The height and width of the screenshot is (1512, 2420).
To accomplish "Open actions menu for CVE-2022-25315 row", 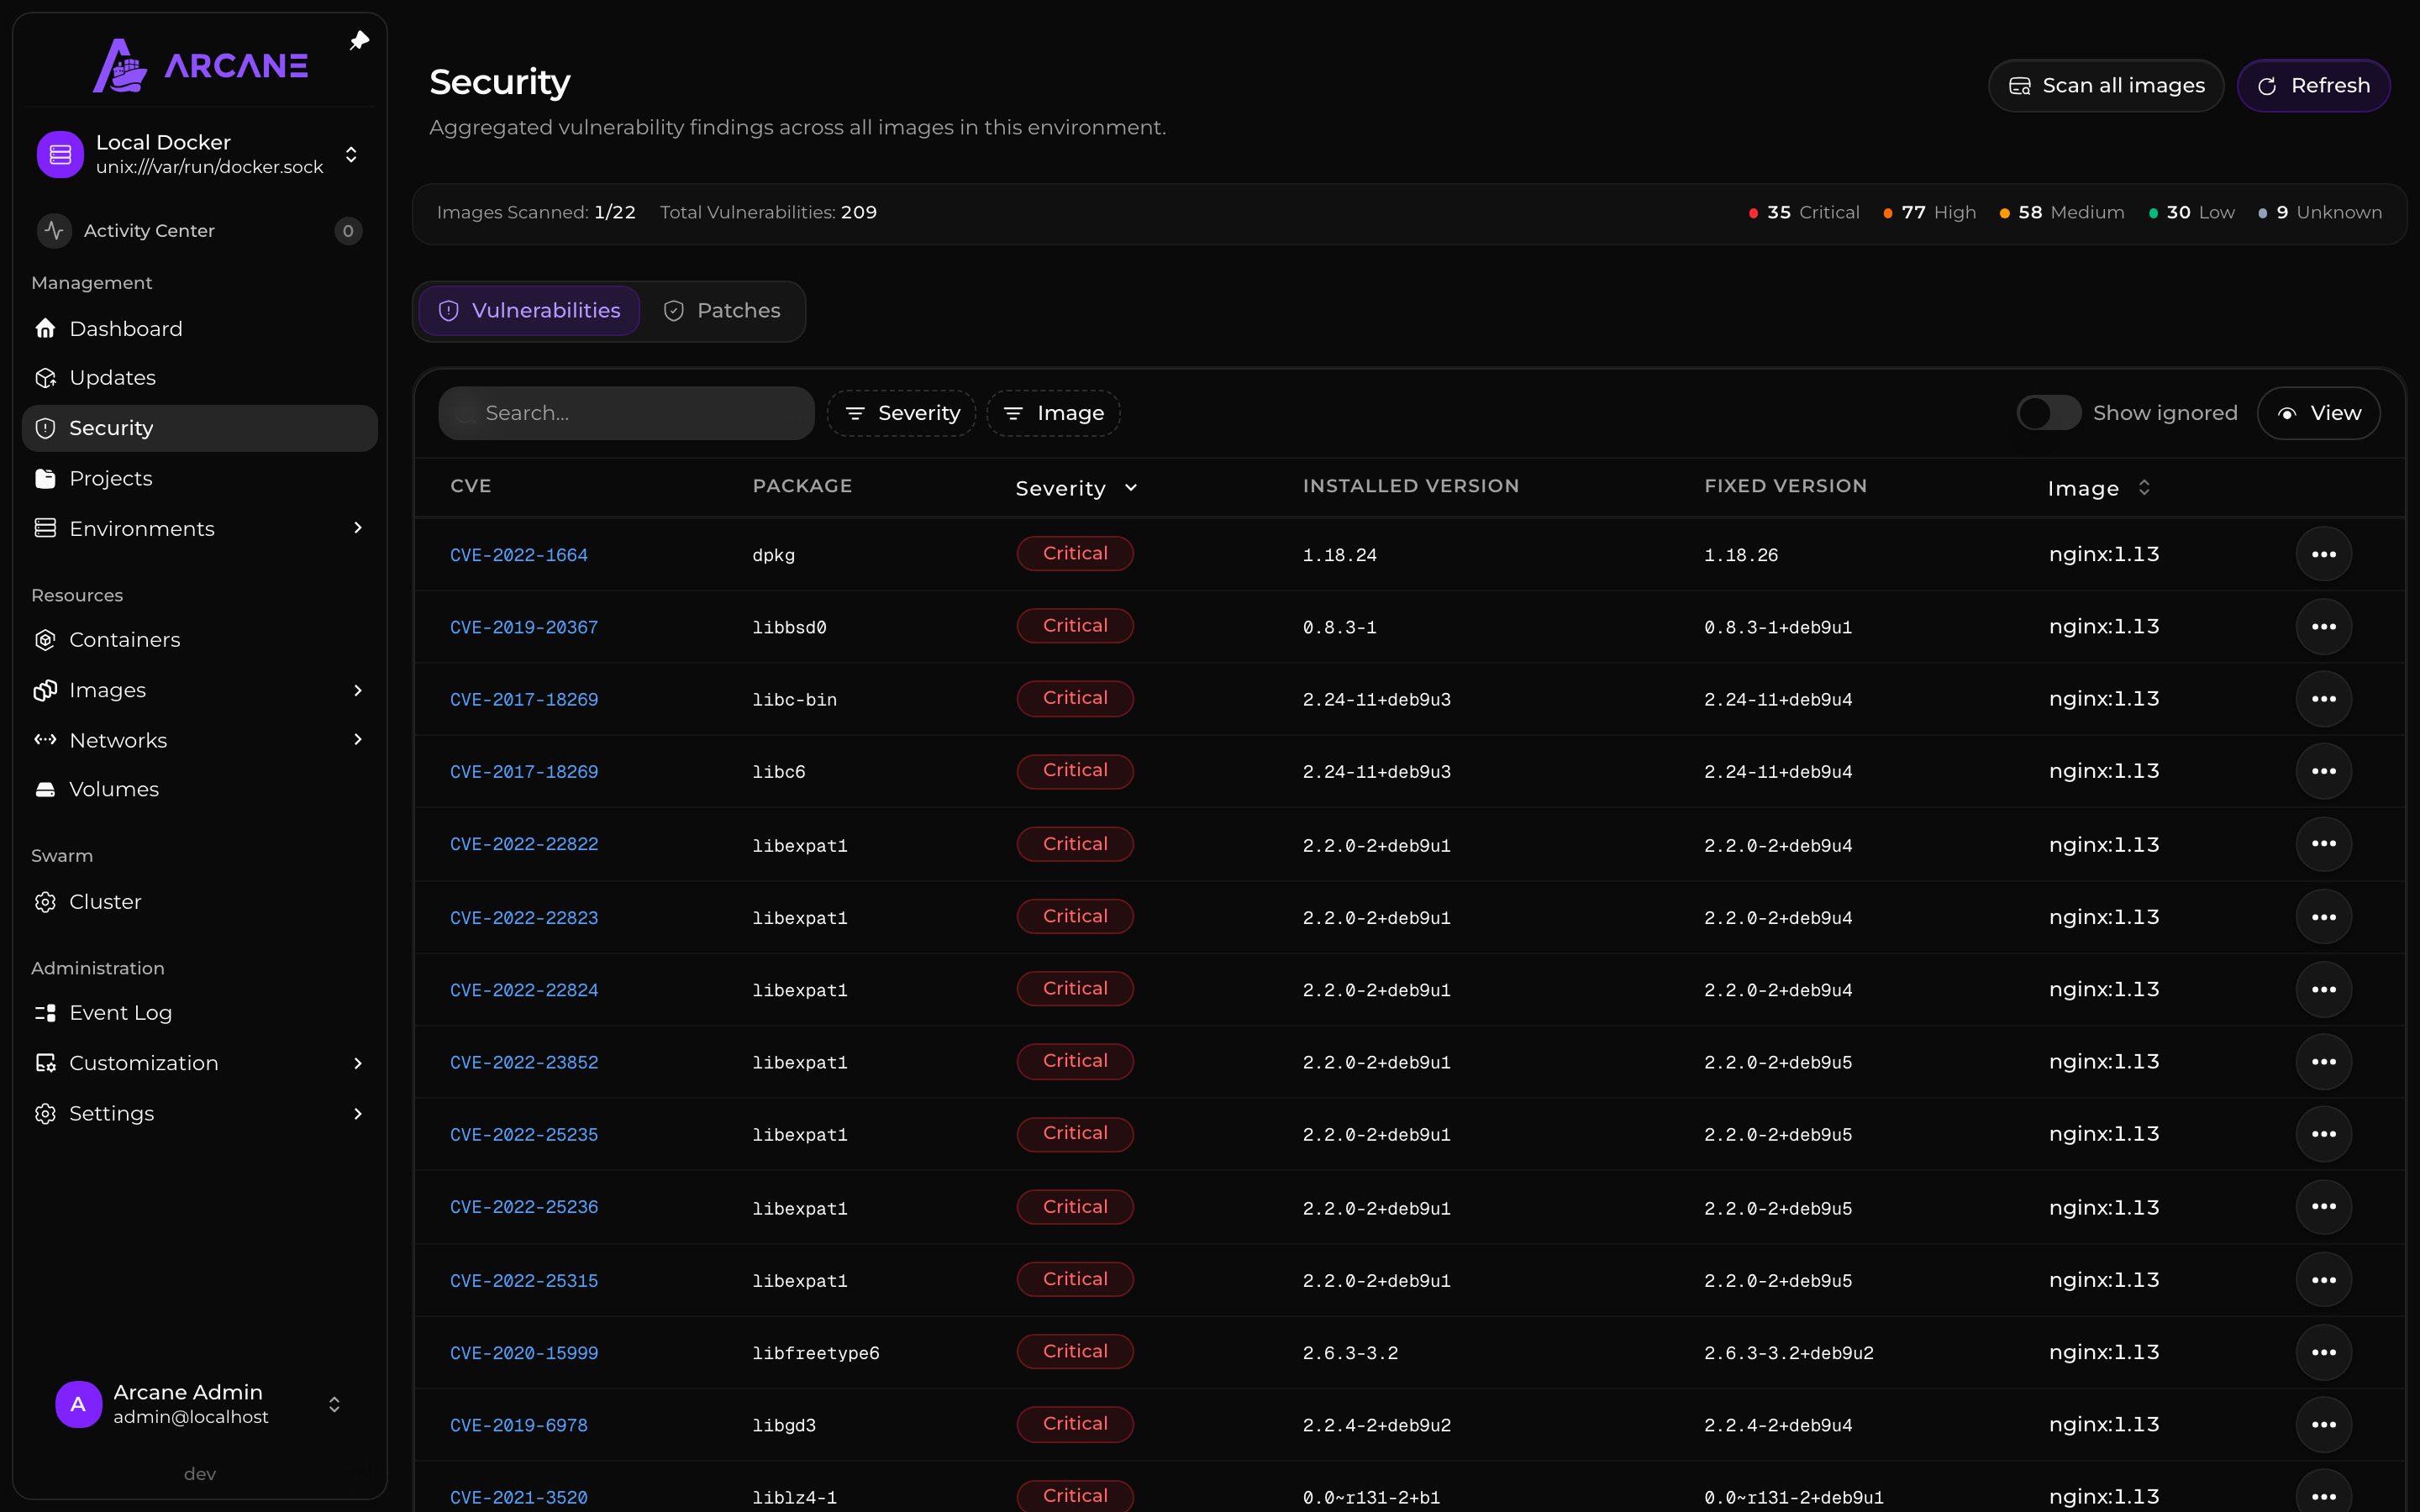I will tap(2323, 1280).
